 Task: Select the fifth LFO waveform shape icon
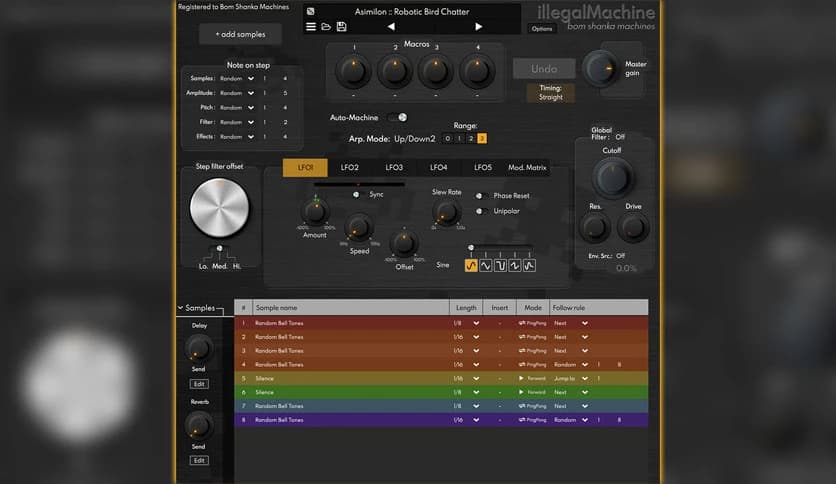pyautogui.click(x=529, y=265)
